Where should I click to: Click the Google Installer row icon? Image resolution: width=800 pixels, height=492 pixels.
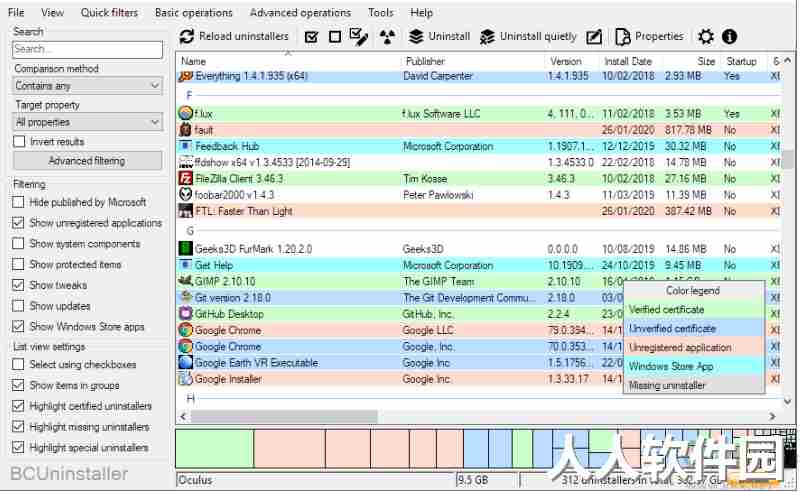tap(186, 379)
